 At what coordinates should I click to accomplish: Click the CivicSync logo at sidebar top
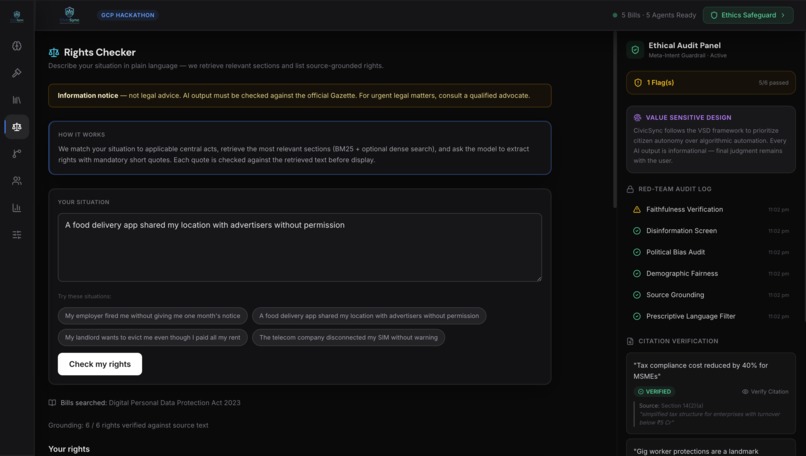17,16
